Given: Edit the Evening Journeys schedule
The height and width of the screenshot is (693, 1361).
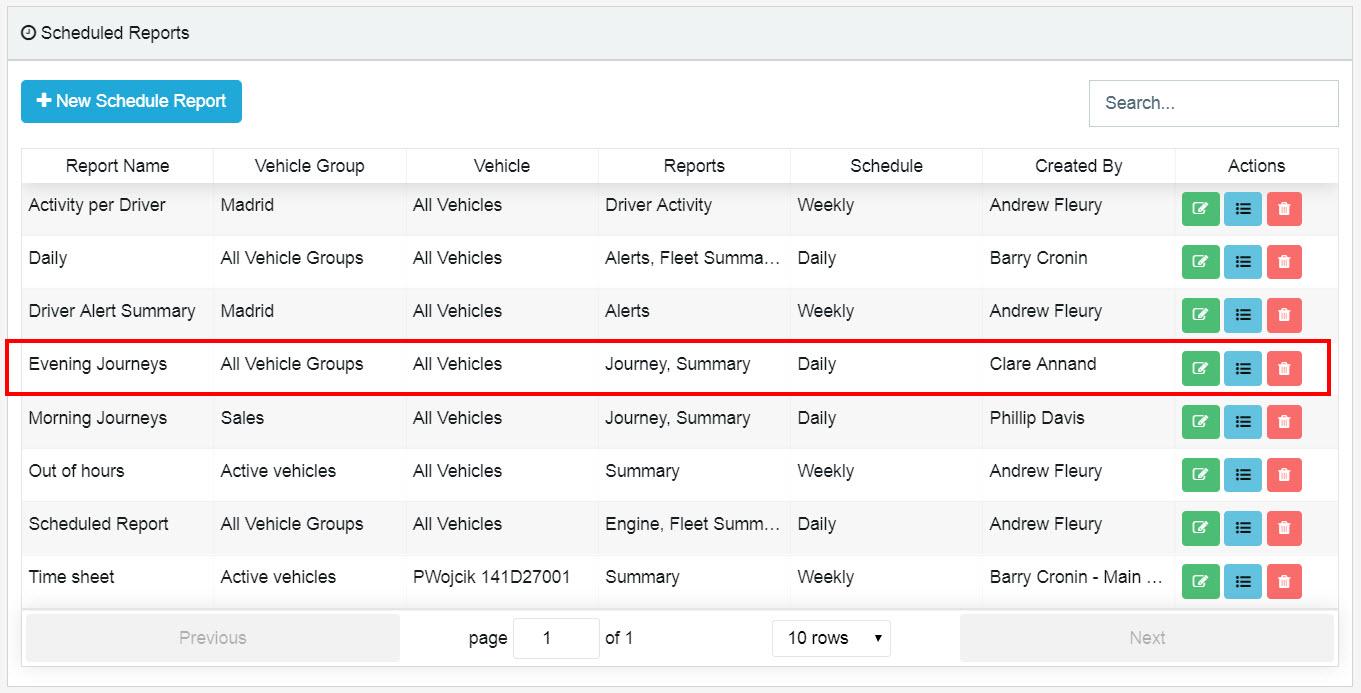Looking at the screenshot, I should click(1200, 368).
